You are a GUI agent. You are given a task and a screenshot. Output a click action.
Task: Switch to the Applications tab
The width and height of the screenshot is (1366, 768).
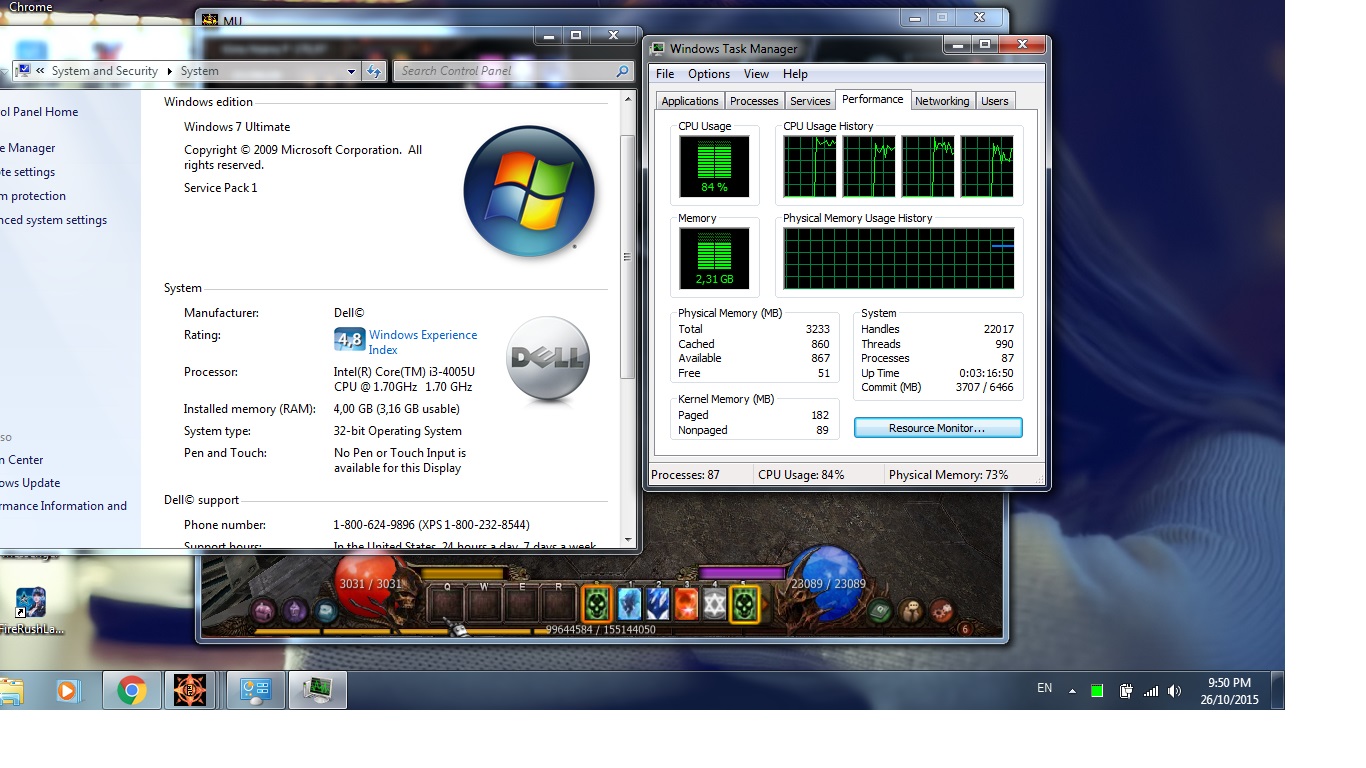[x=690, y=101]
